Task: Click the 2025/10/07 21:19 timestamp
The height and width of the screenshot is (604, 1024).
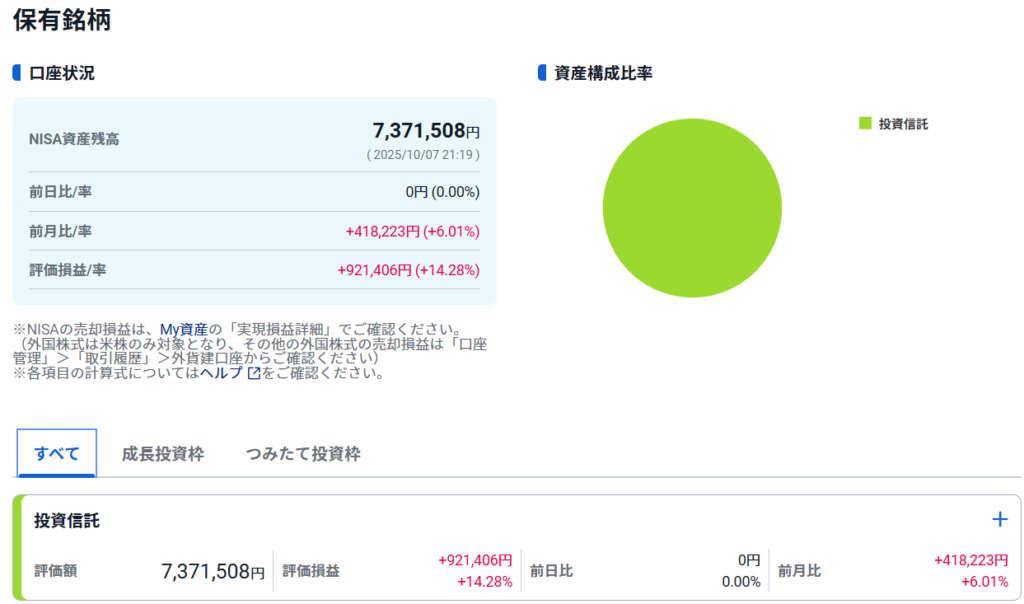Action: click(424, 155)
